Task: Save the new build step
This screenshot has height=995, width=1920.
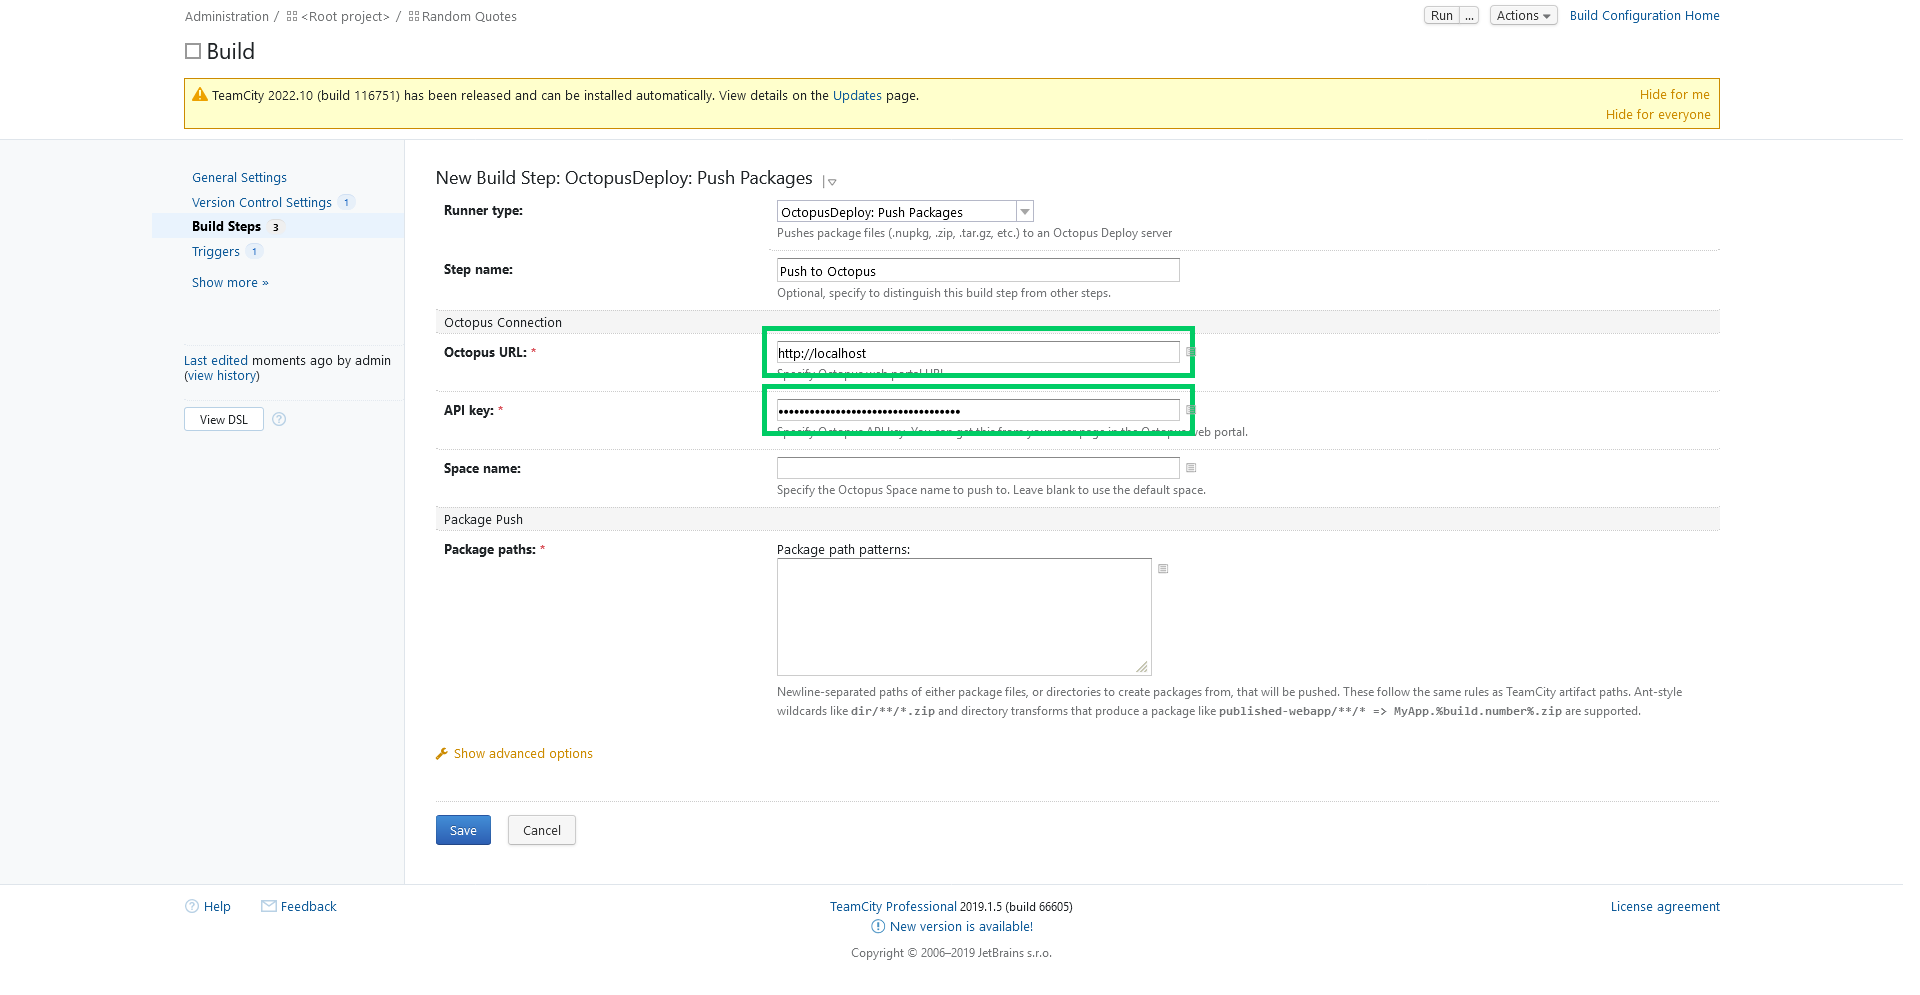Action: click(x=463, y=830)
